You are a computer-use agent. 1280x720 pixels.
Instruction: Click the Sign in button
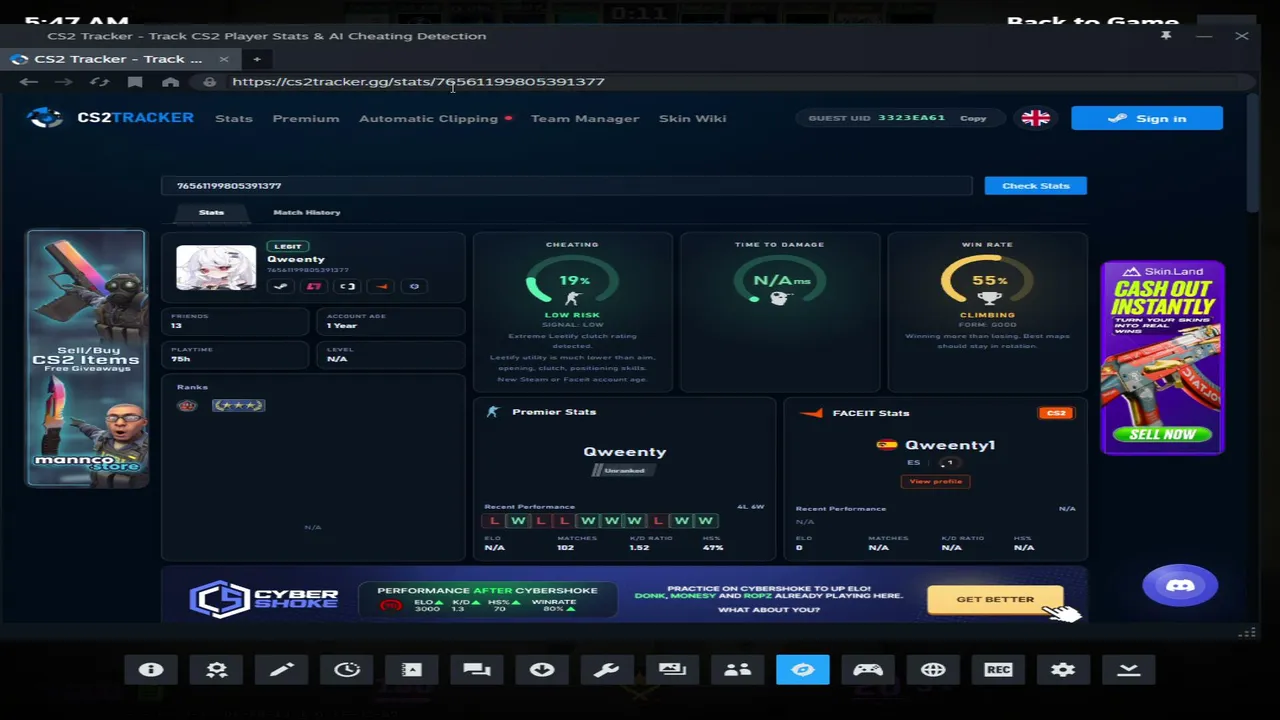(1147, 118)
